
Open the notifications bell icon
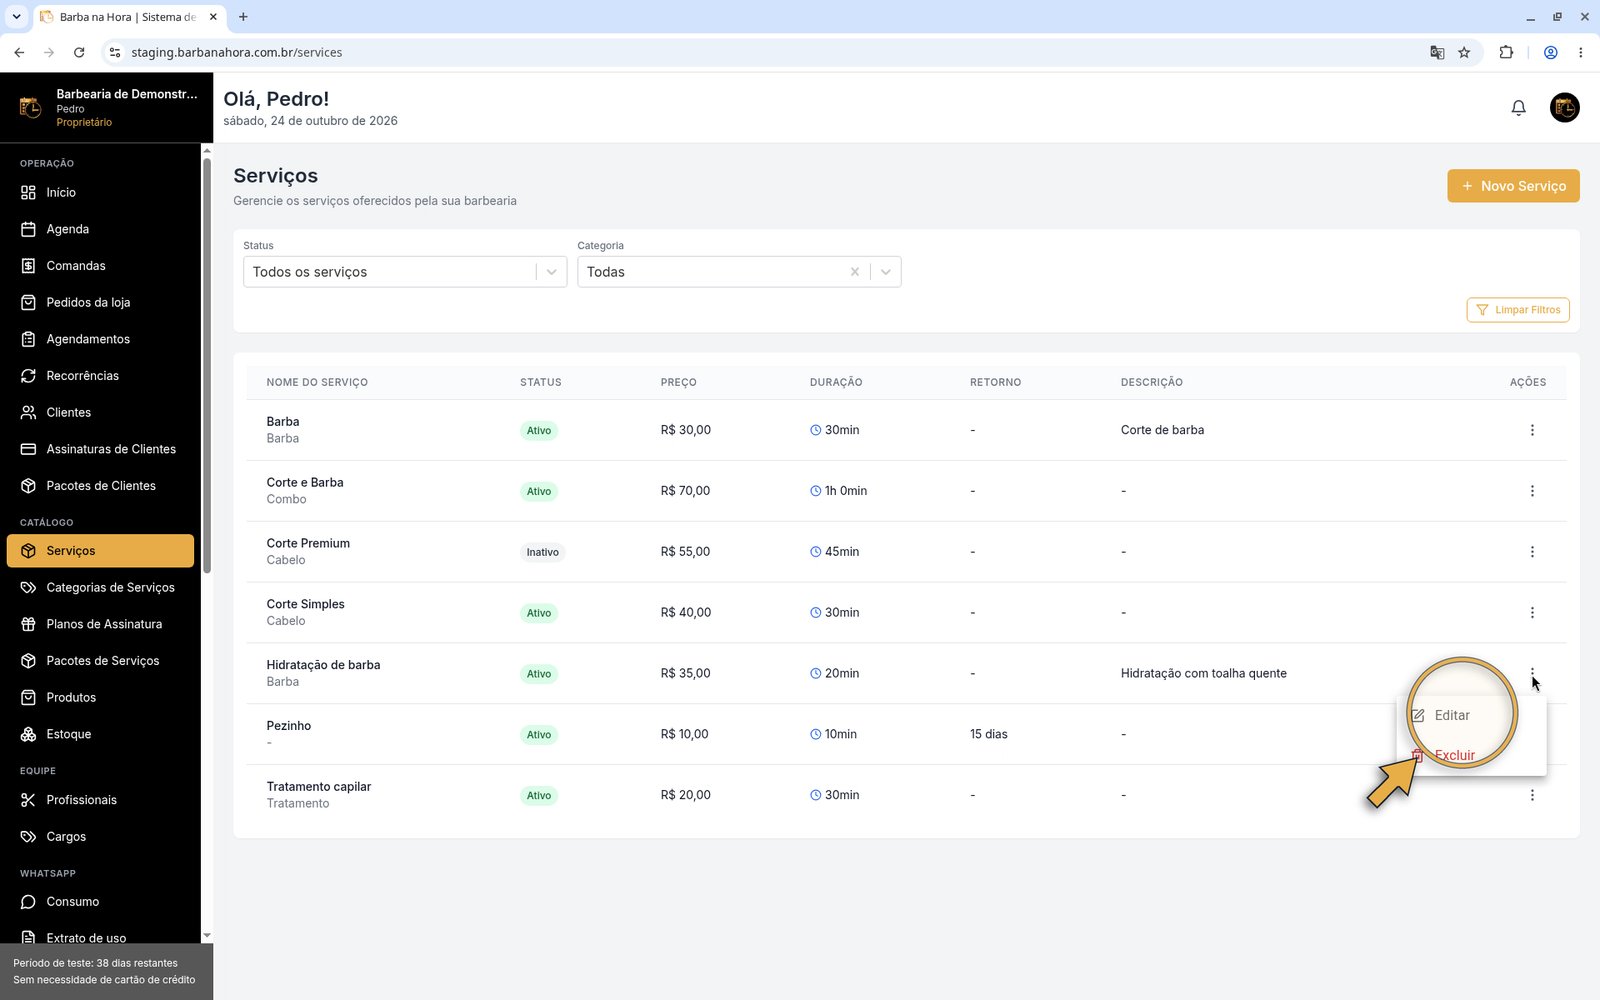pos(1518,107)
